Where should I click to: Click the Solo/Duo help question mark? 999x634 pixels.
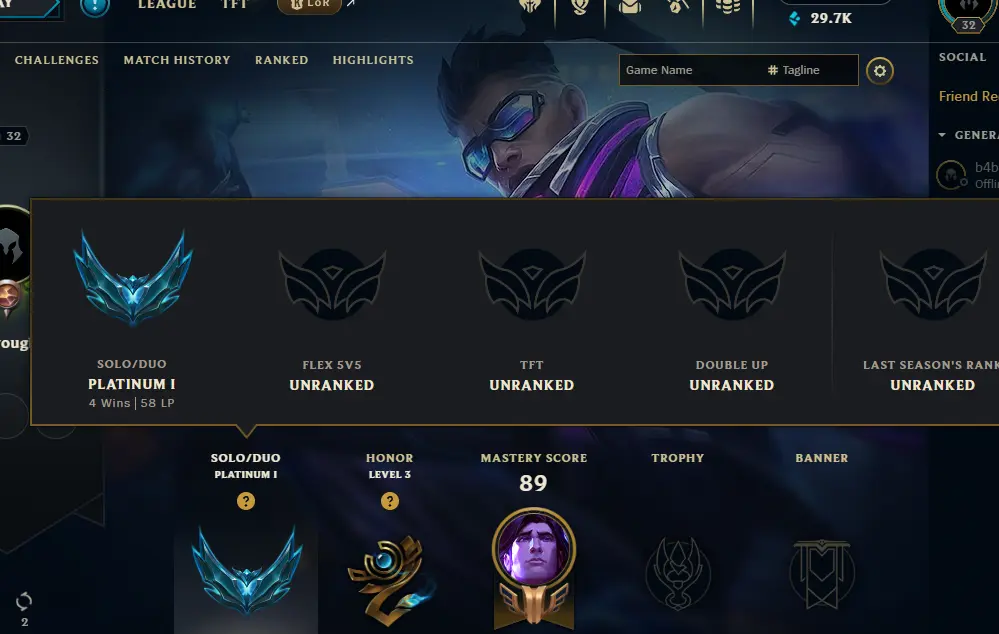tap(246, 501)
